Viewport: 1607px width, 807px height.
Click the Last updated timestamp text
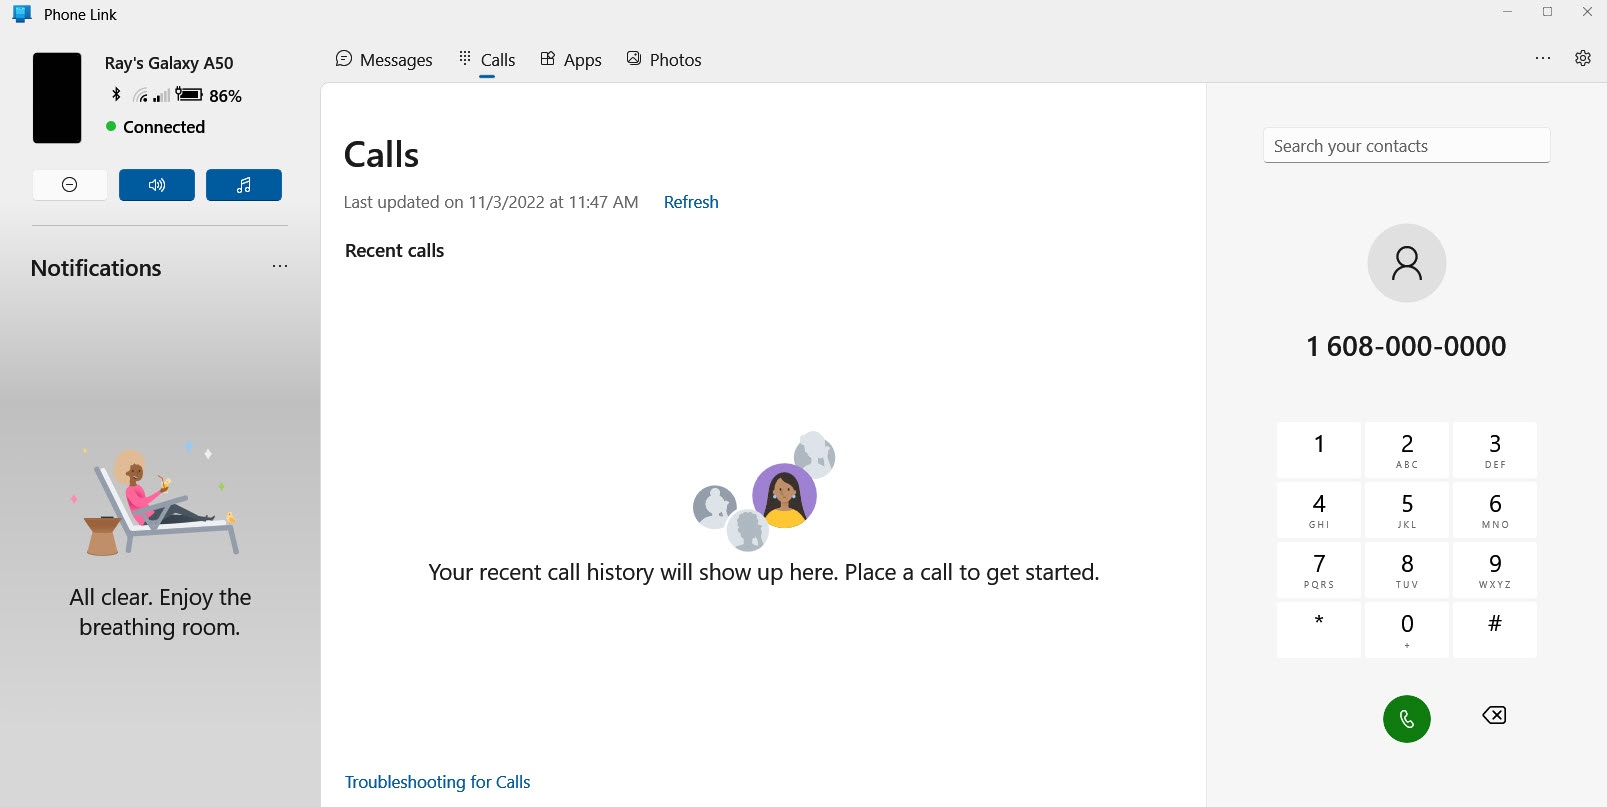[x=491, y=202]
